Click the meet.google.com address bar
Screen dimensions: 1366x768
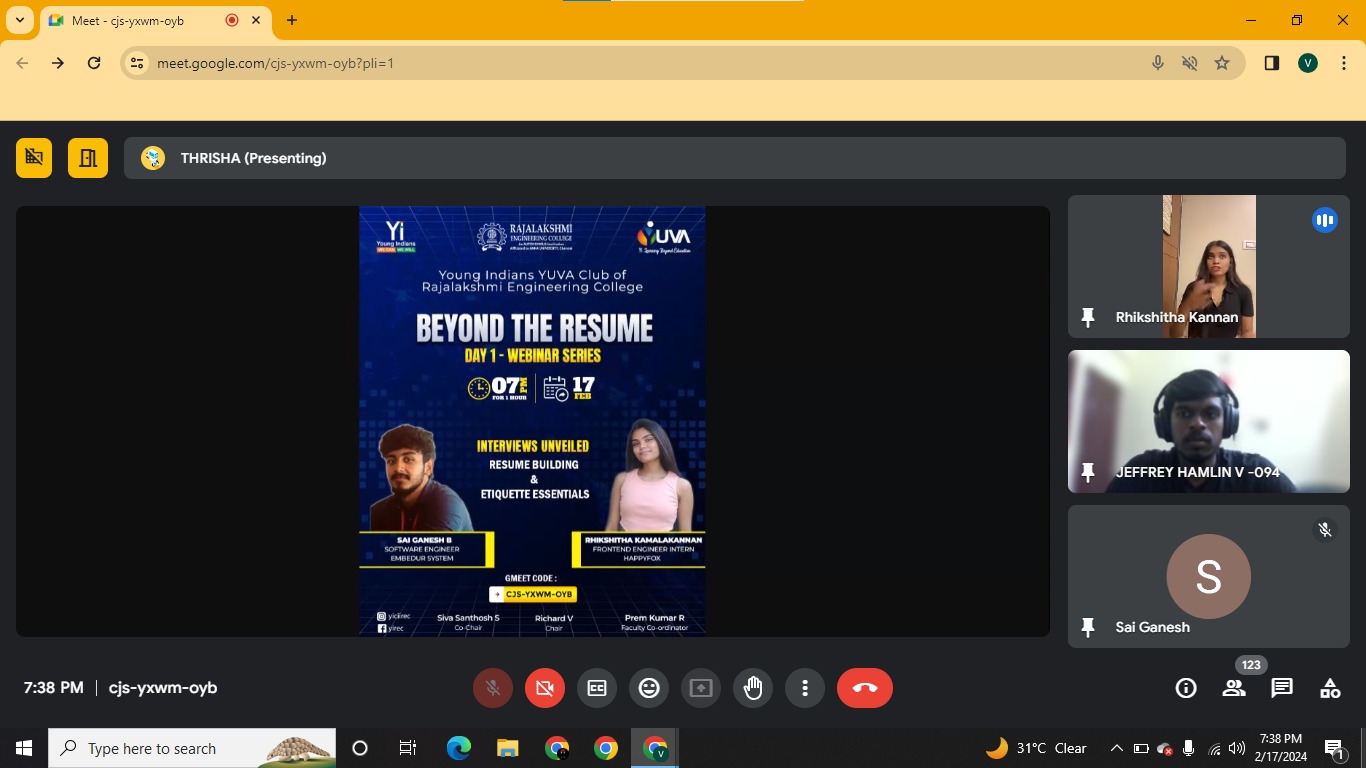click(640, 63)
